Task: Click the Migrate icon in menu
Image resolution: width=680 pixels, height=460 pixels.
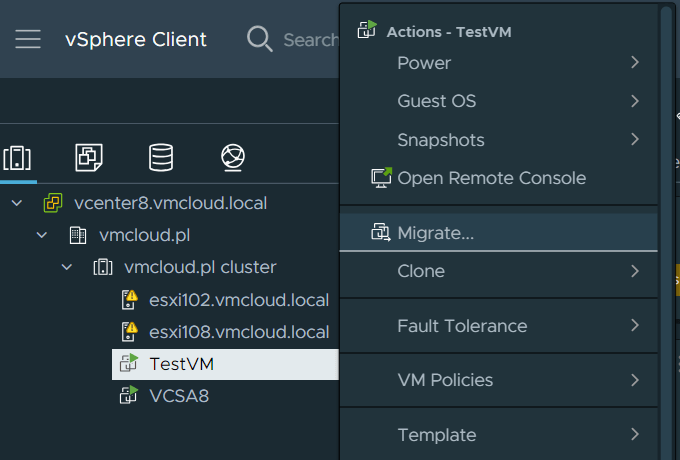Action: click(x=381, y=233)
